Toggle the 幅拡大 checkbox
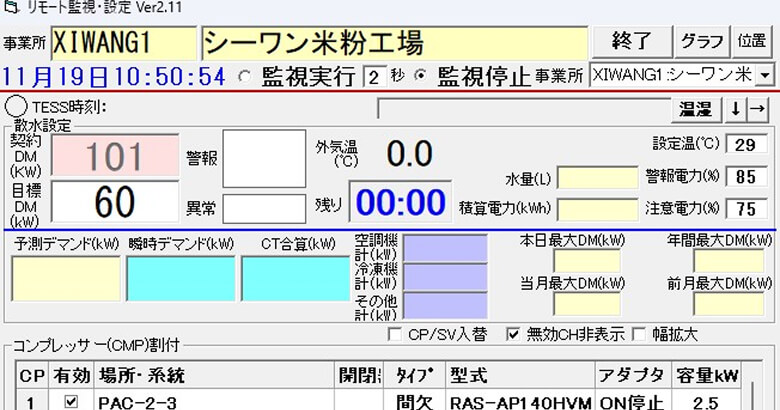Image resolution: width=780 pixels, height=410 pixels. point(639,333)
